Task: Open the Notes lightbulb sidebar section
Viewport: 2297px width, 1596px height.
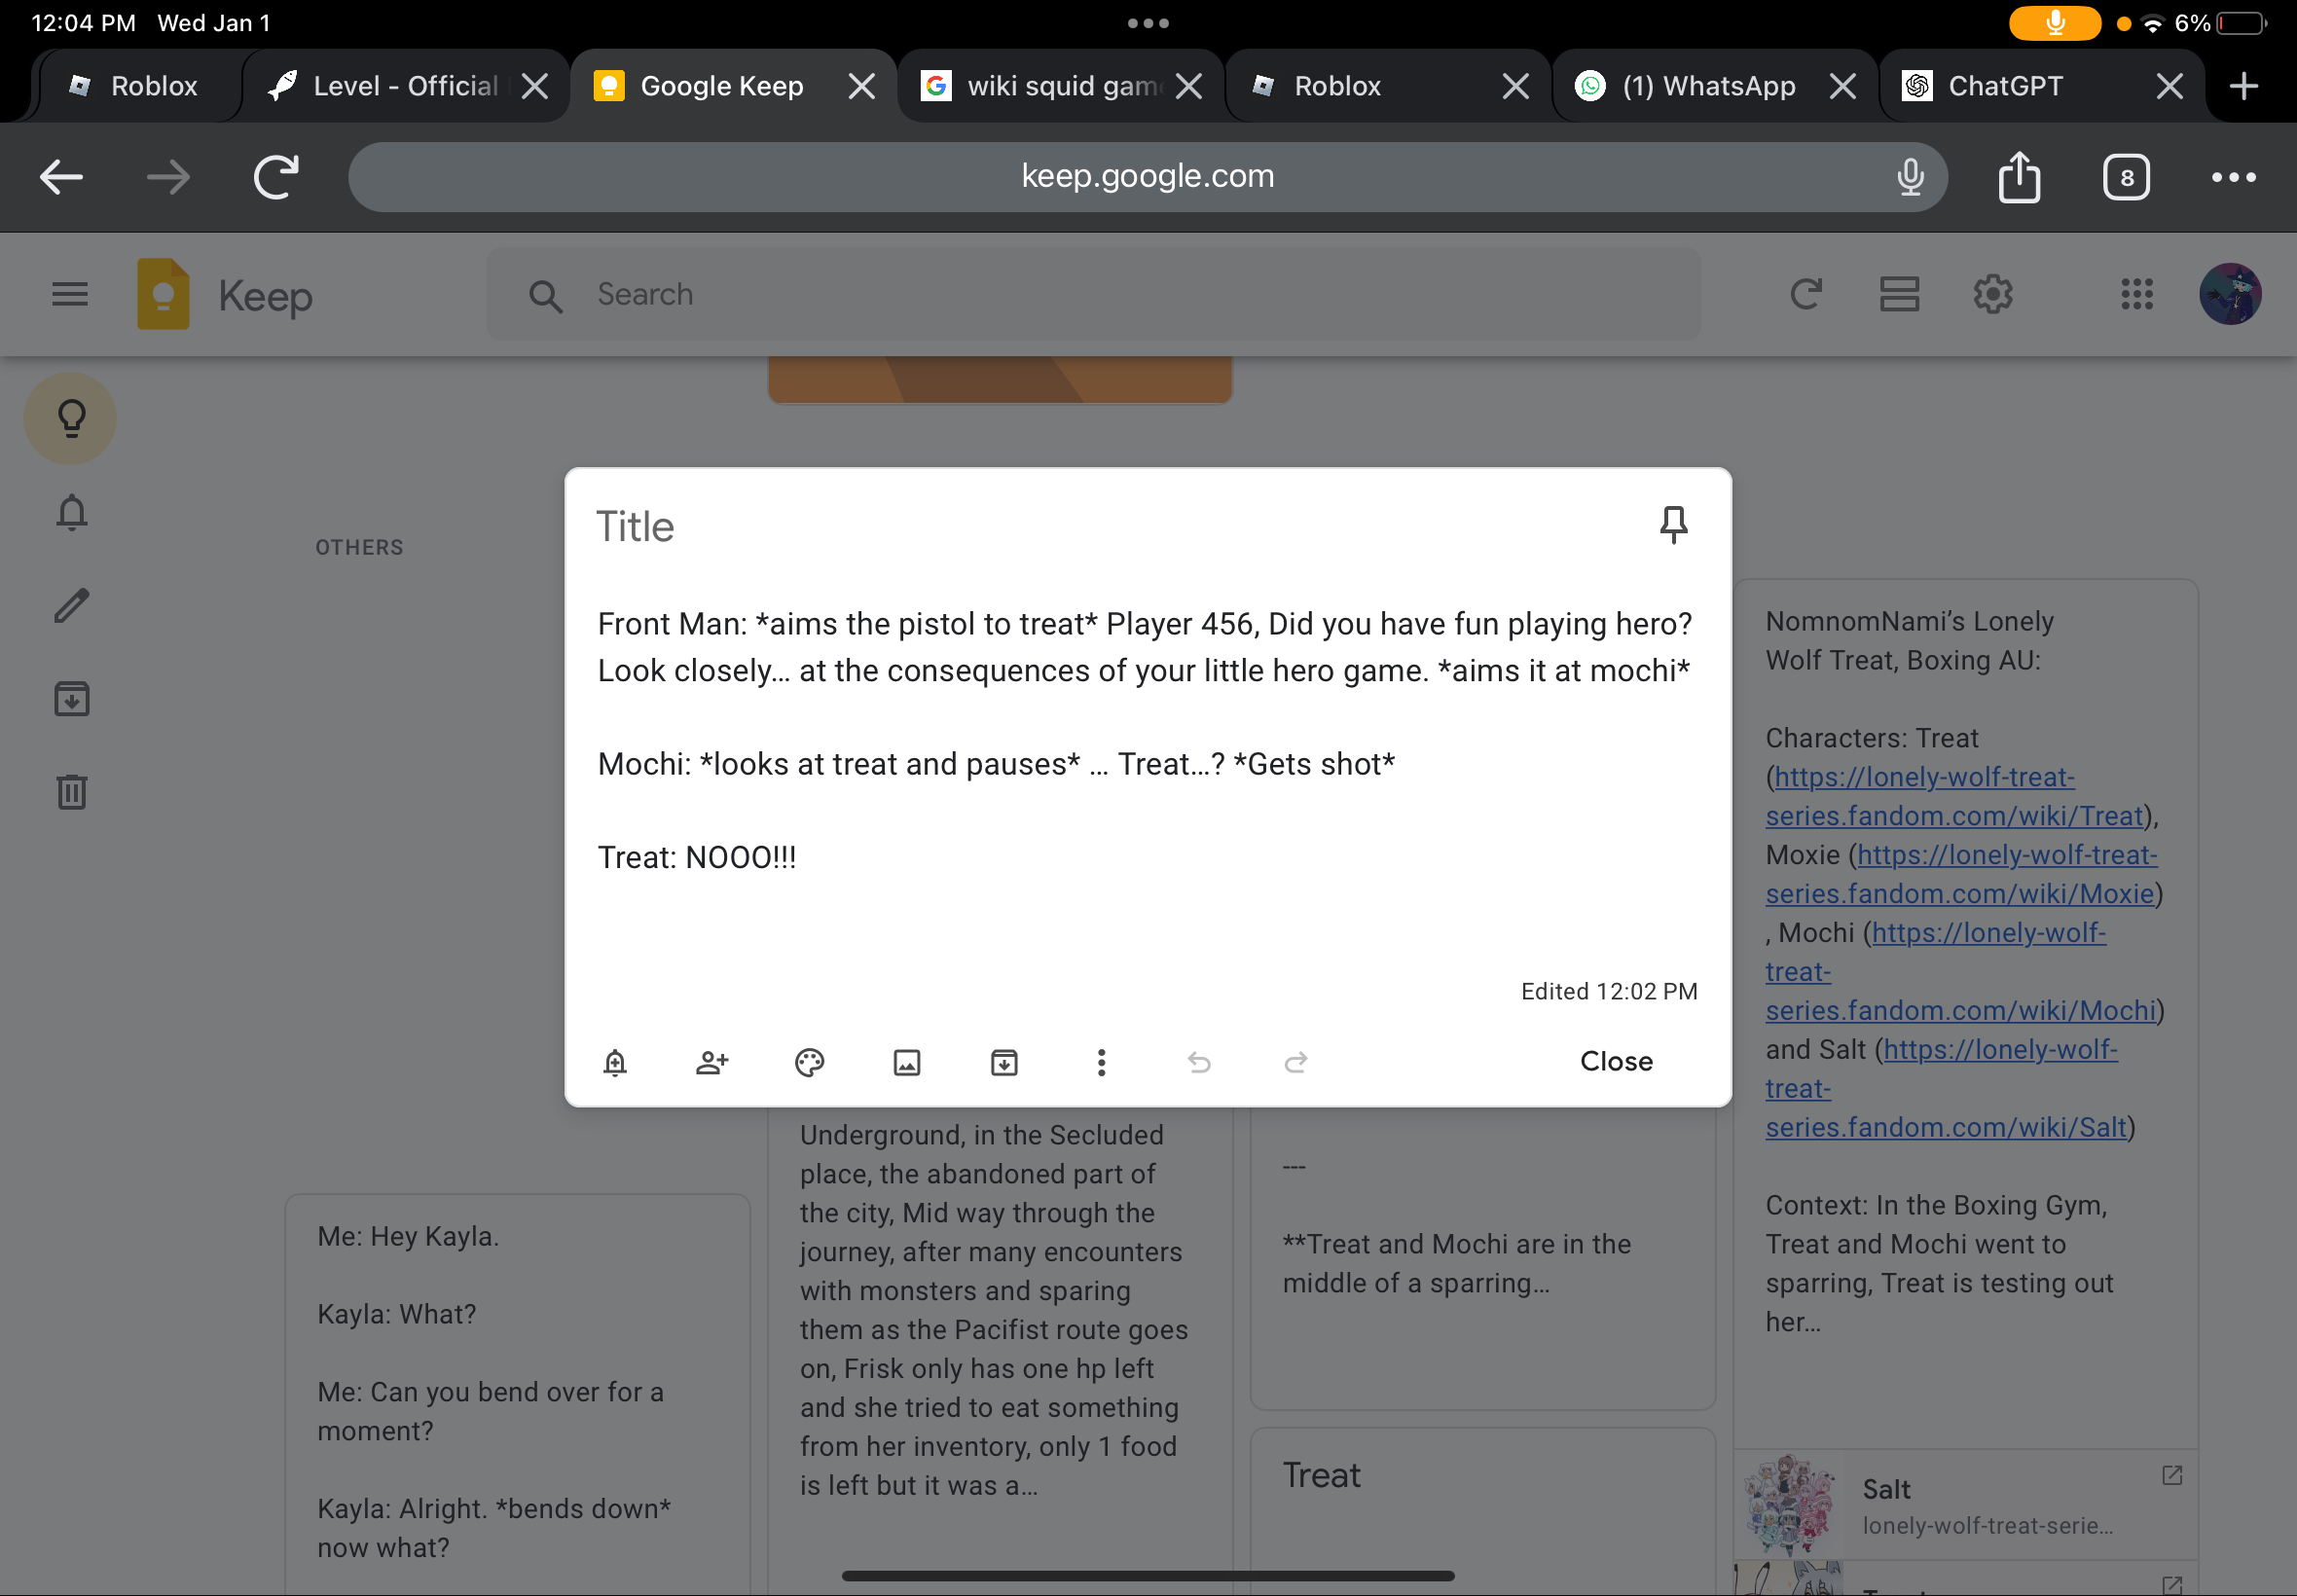Action: tap(71, 418)
